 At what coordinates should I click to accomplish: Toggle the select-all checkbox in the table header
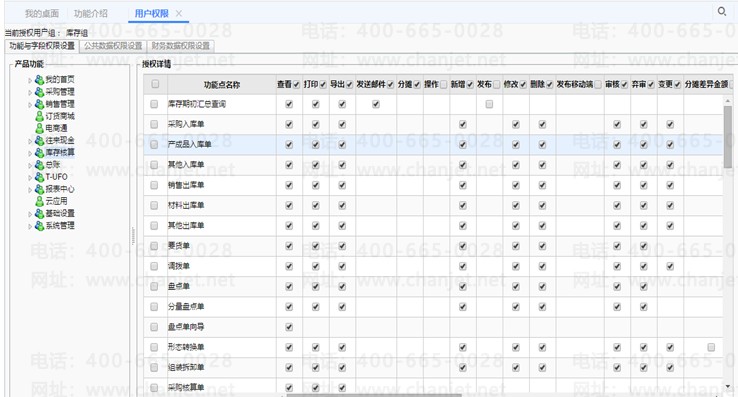(x=155, y=84)
